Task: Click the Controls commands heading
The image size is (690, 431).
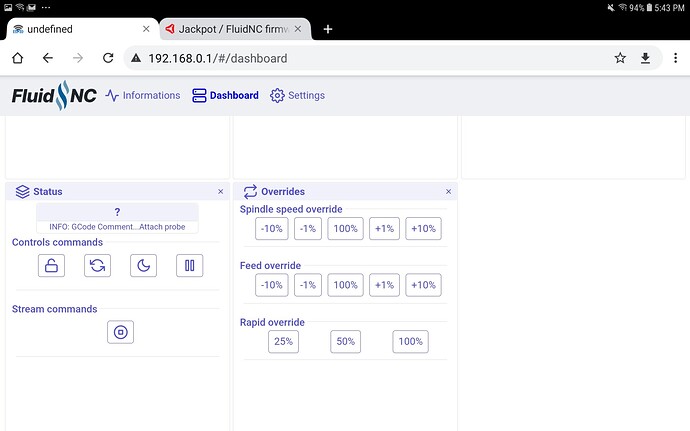Action: pyautogui.click(x=57, y=242)
